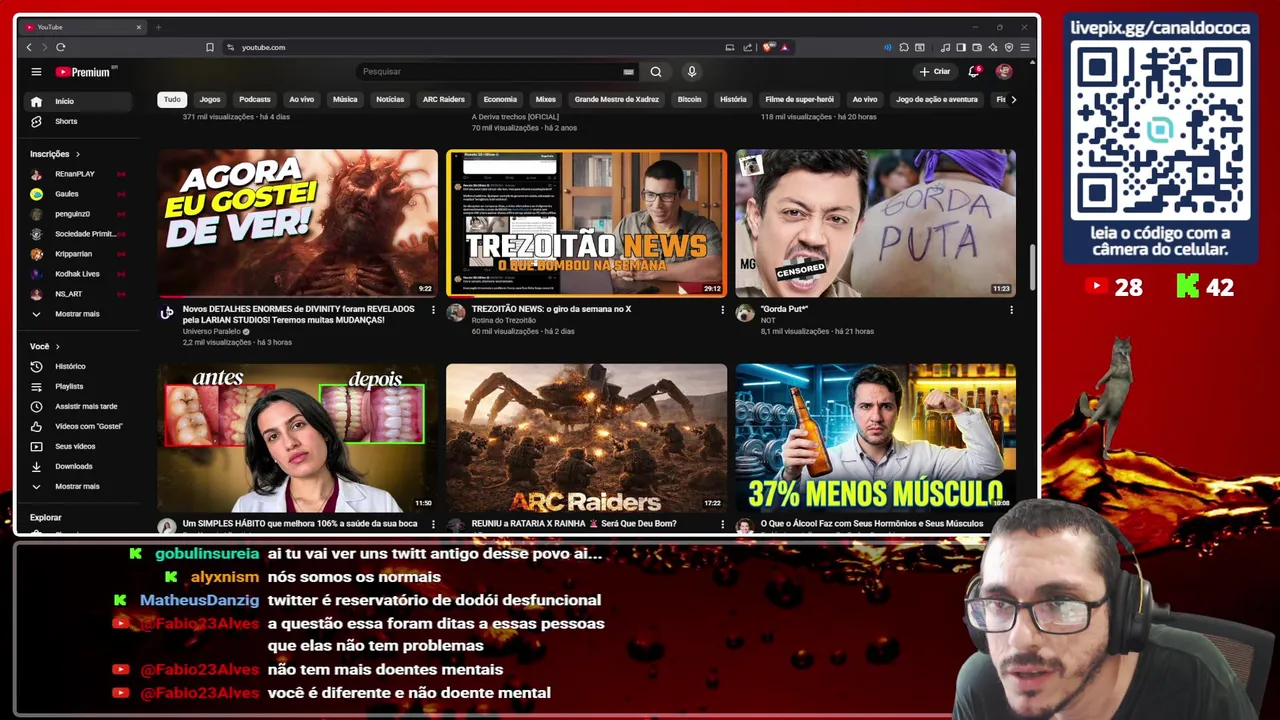Switch to the YouTube browser tab
The width and height of the screenshot is (1280, 720).
[82, 27]
